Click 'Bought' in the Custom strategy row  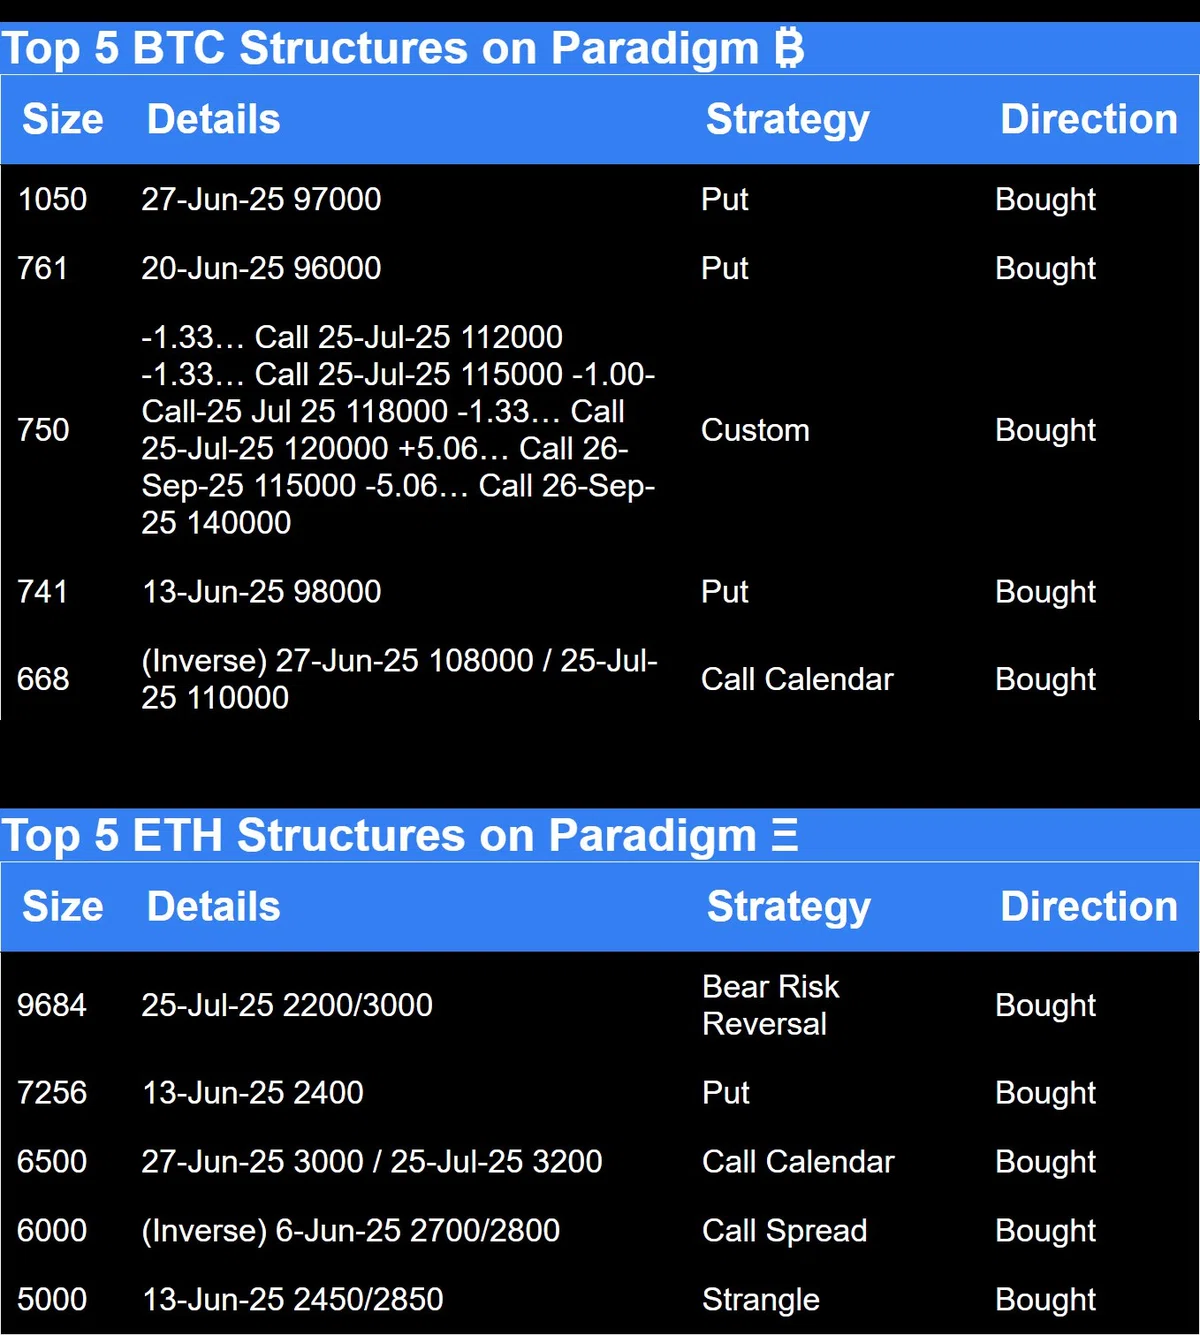tap(1046, 431)
